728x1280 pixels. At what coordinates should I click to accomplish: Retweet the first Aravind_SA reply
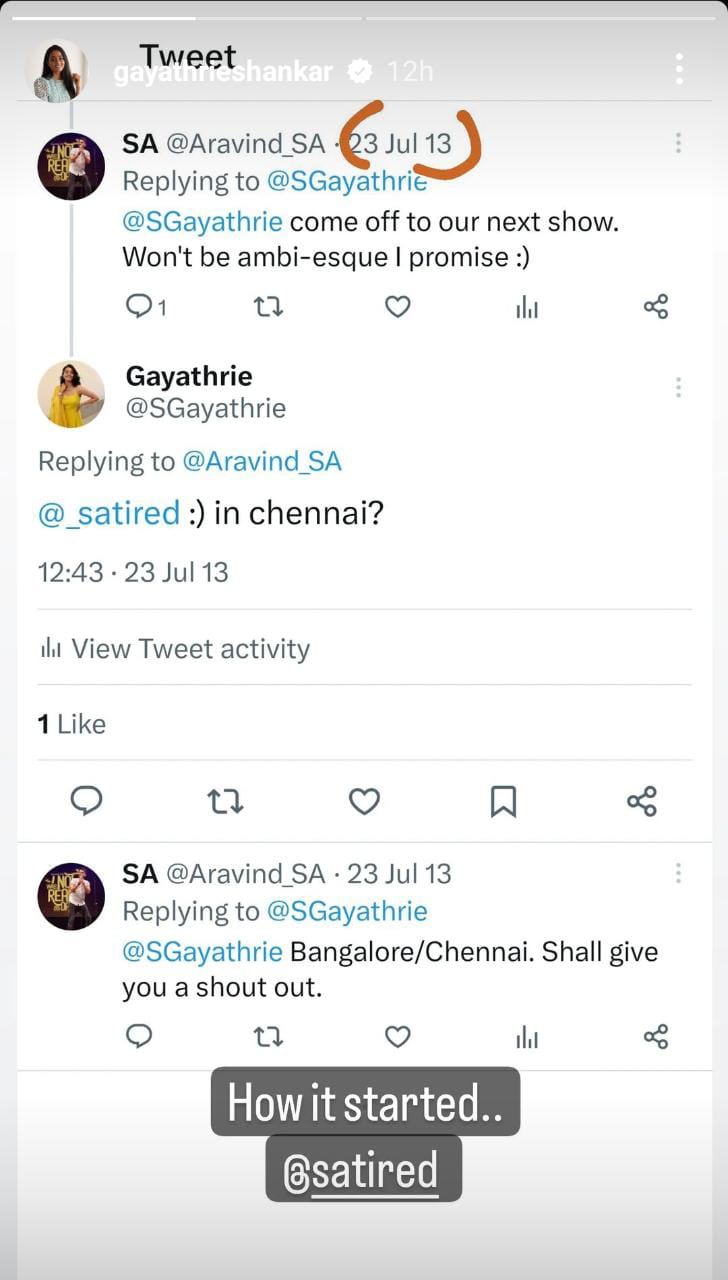pos(268,307)
